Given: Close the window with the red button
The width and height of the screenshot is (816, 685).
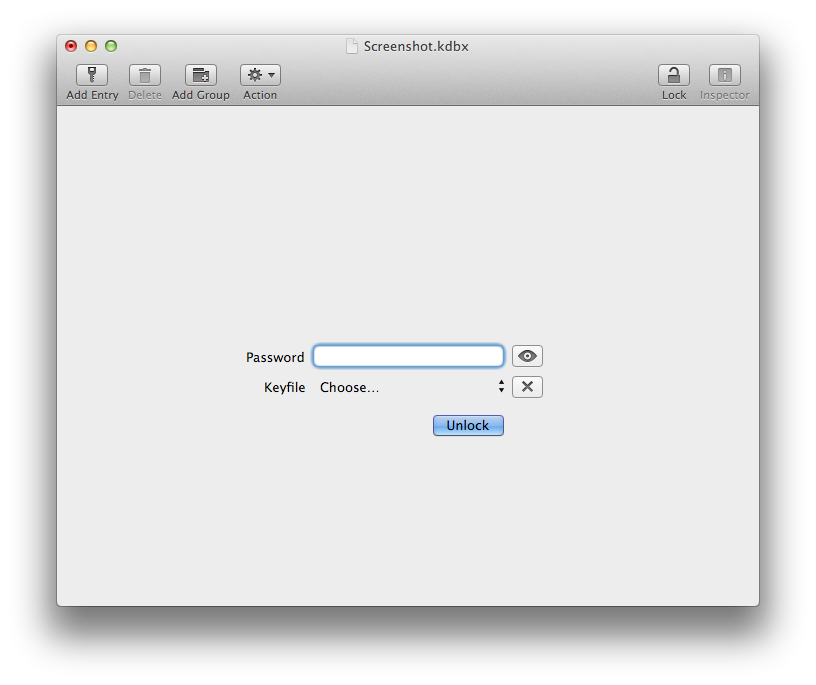Looking at the screenshot, I should [x=71, y=46].
